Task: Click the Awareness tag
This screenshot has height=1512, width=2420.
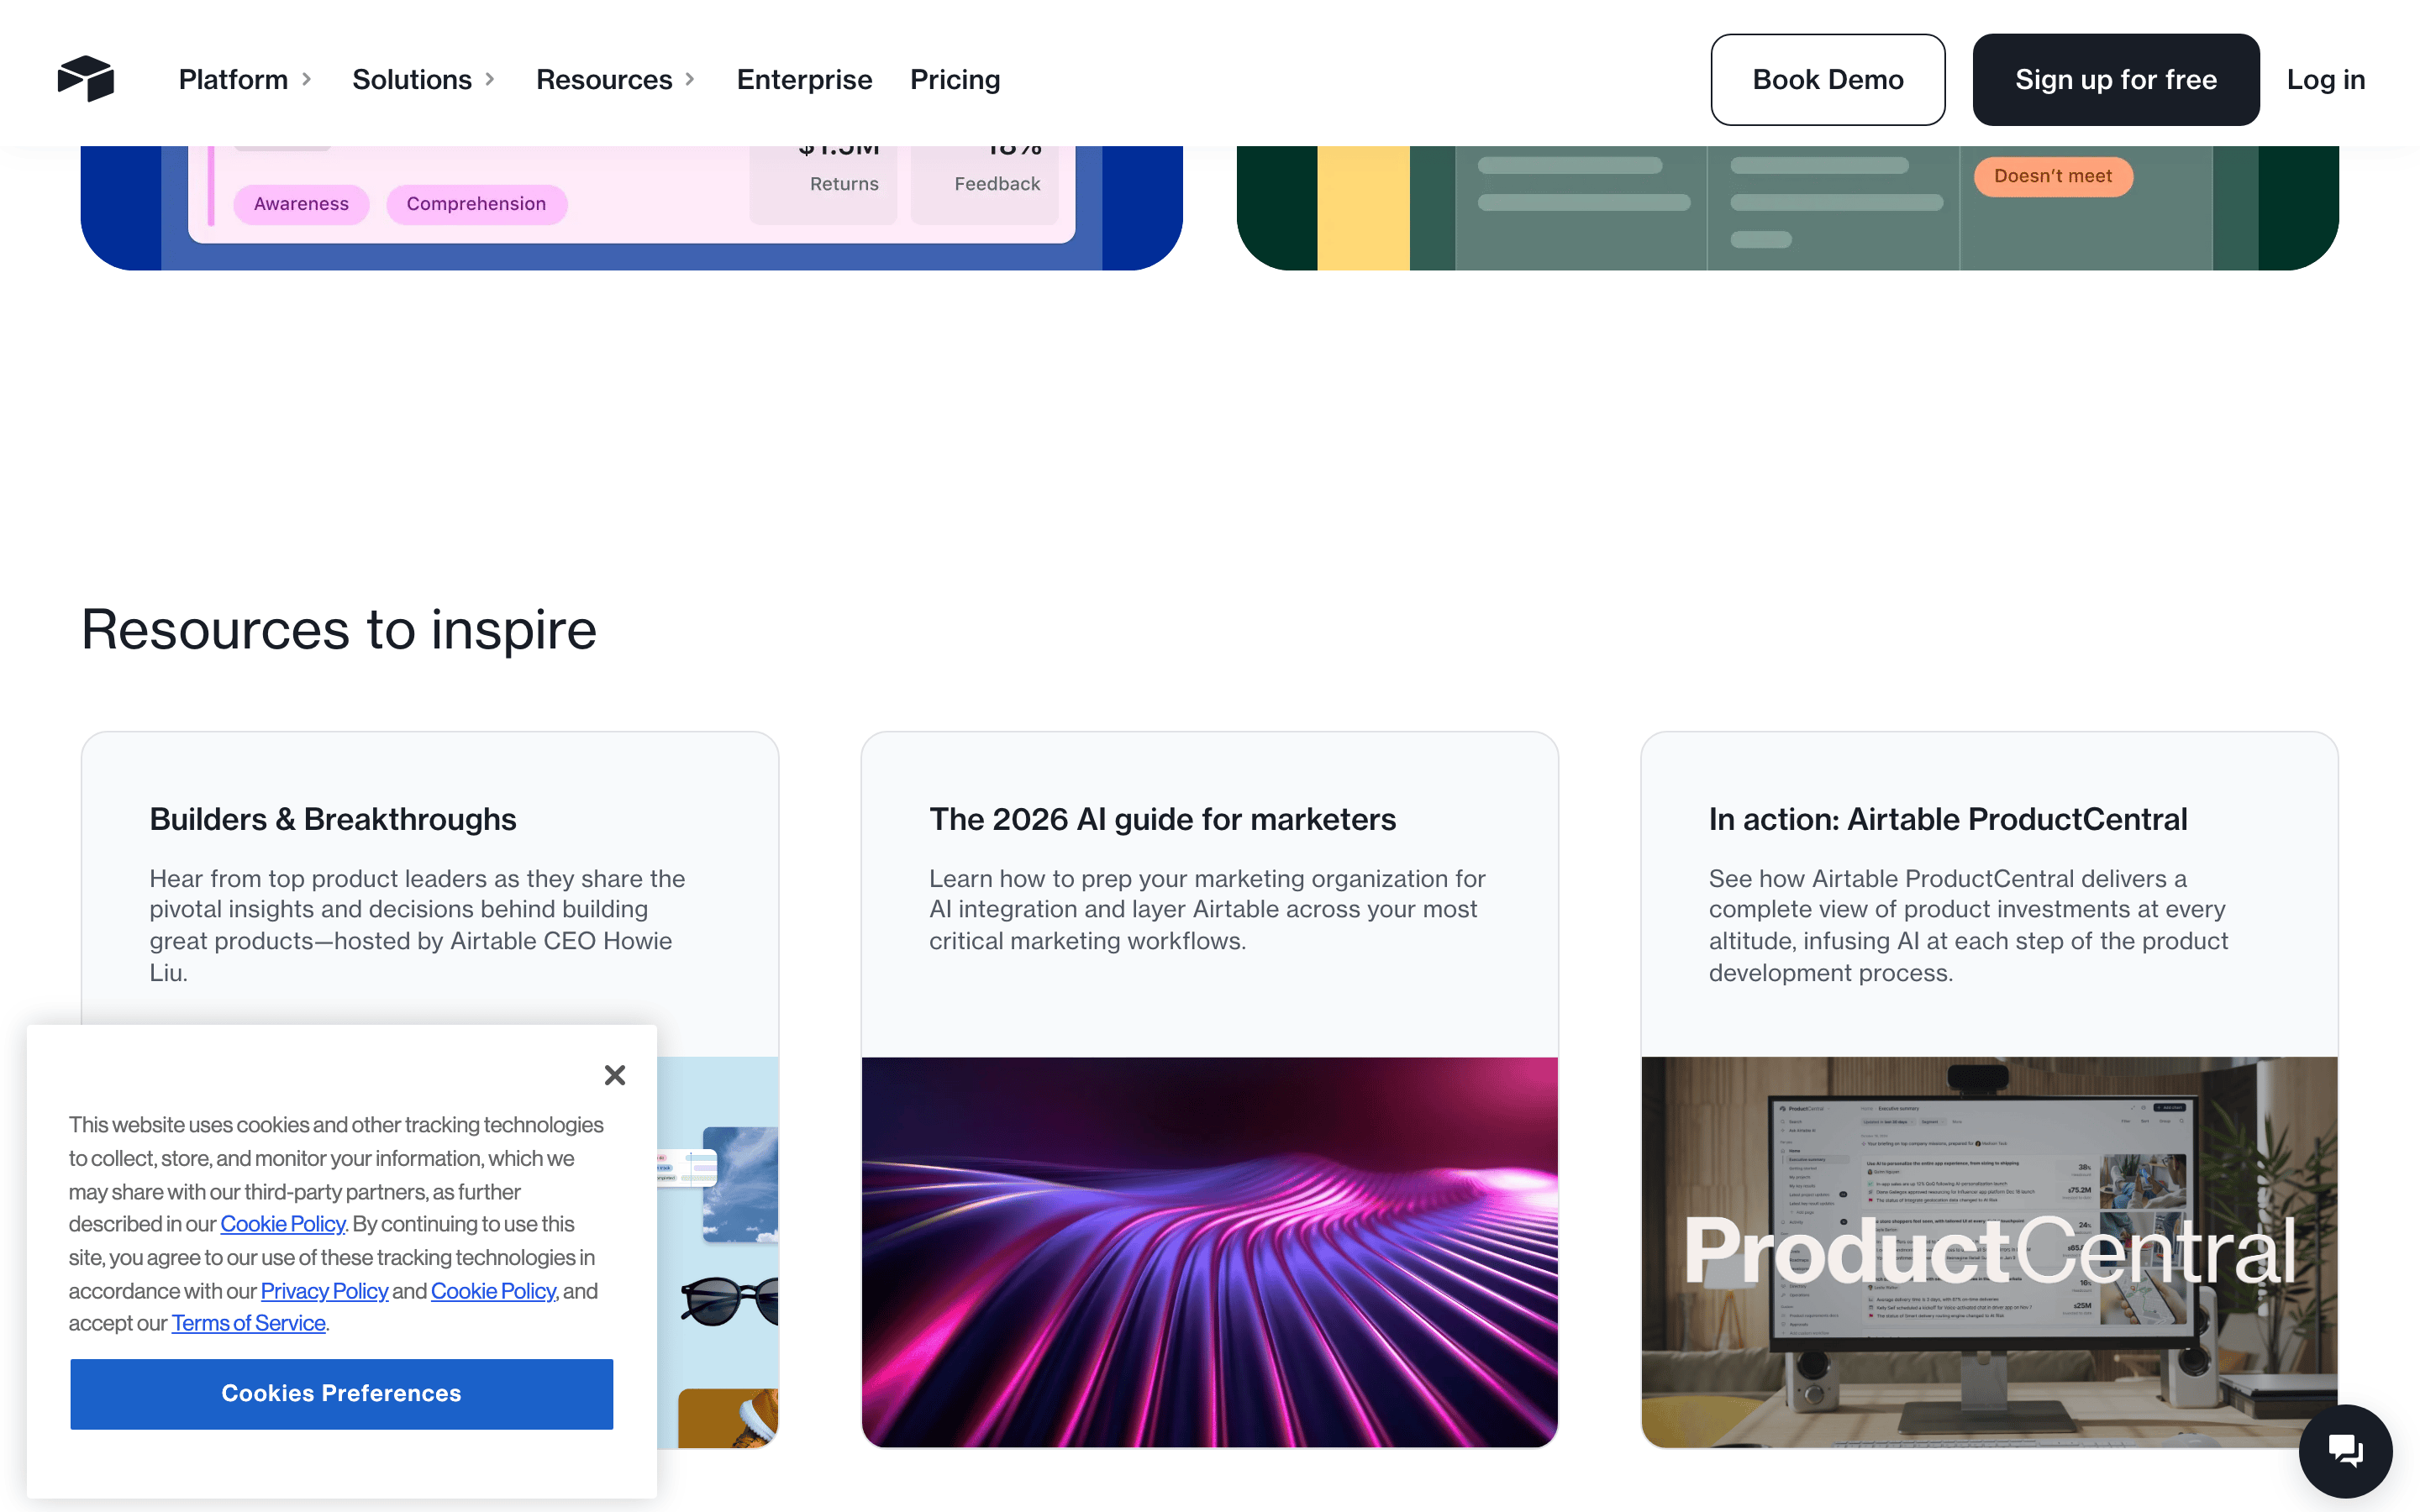Action: click(301, 204)
